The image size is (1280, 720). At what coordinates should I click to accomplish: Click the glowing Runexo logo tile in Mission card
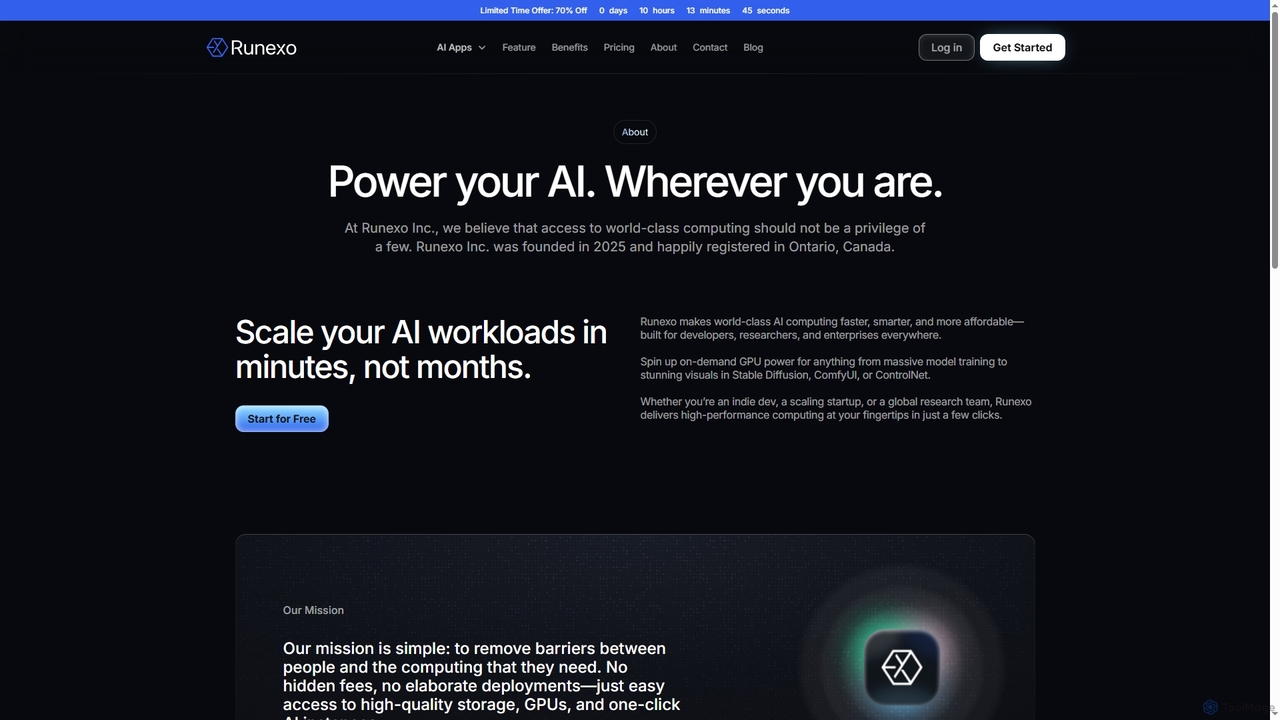click(901, 667)
